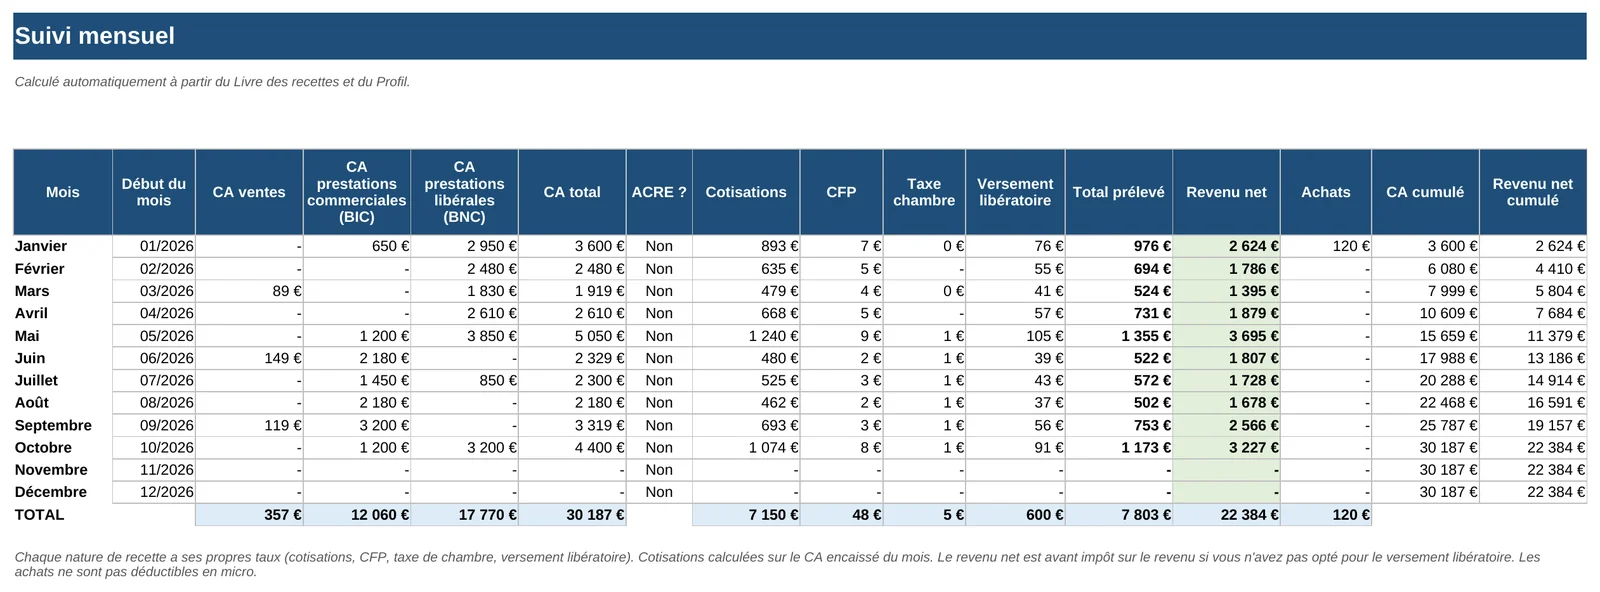Image resolution: width=1600 pixels, height=592 pixels.
Task: Select the 'Taxe chambre' header
Action: (x=924, y=192)
